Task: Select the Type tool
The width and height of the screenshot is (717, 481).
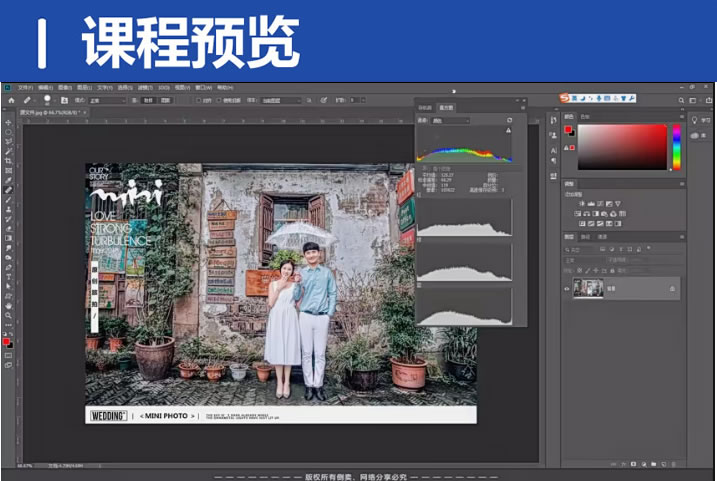Action: (x=8, y=277)
